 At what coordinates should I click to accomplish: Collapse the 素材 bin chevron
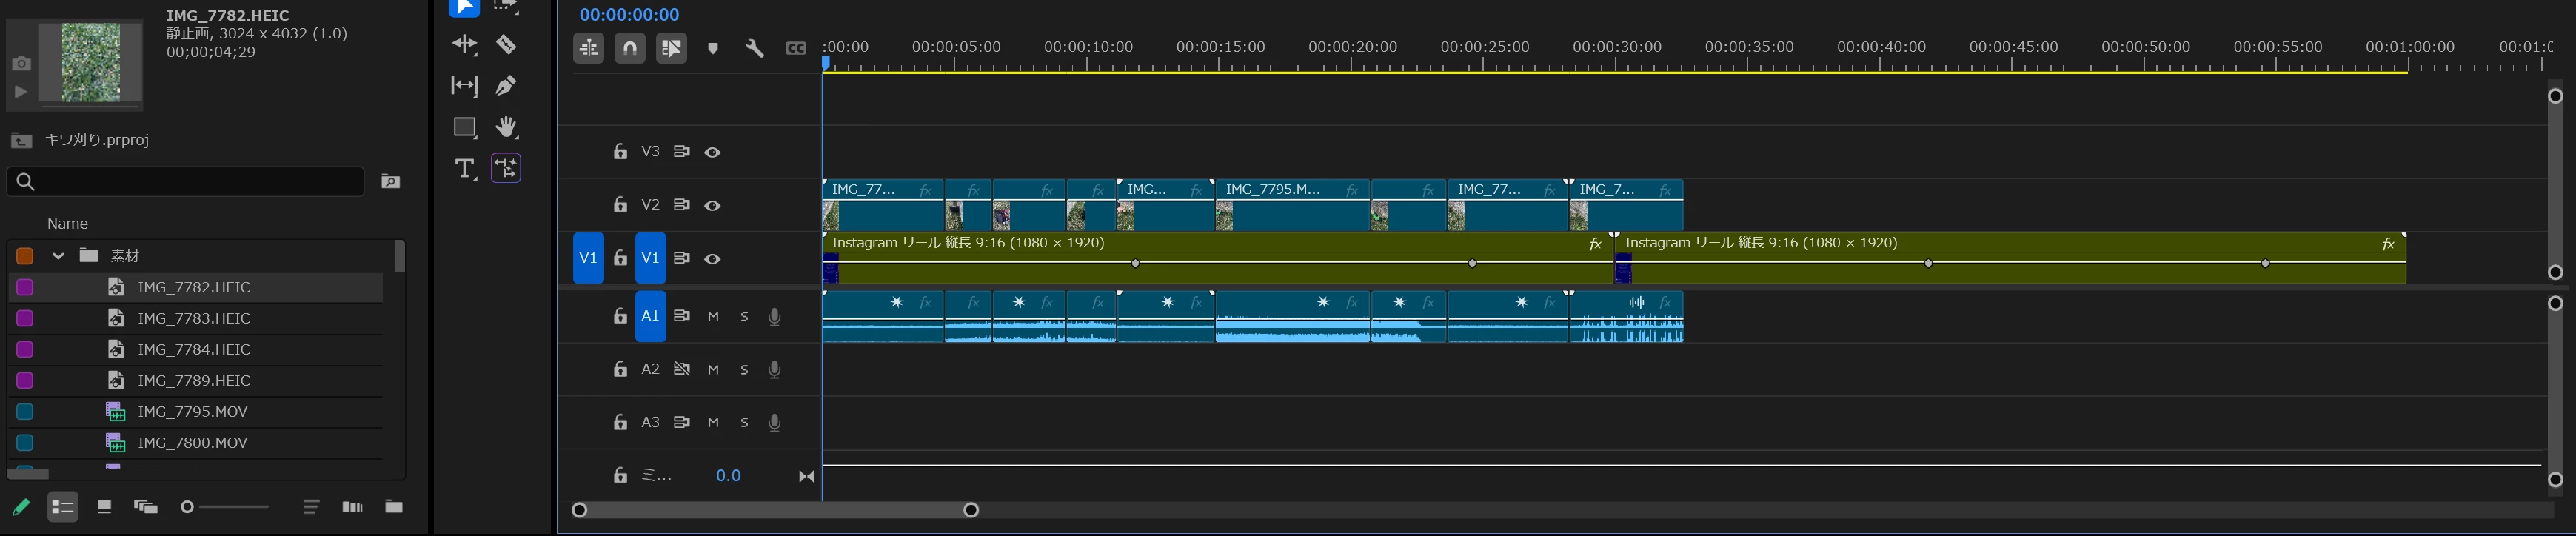click(58, 256)
